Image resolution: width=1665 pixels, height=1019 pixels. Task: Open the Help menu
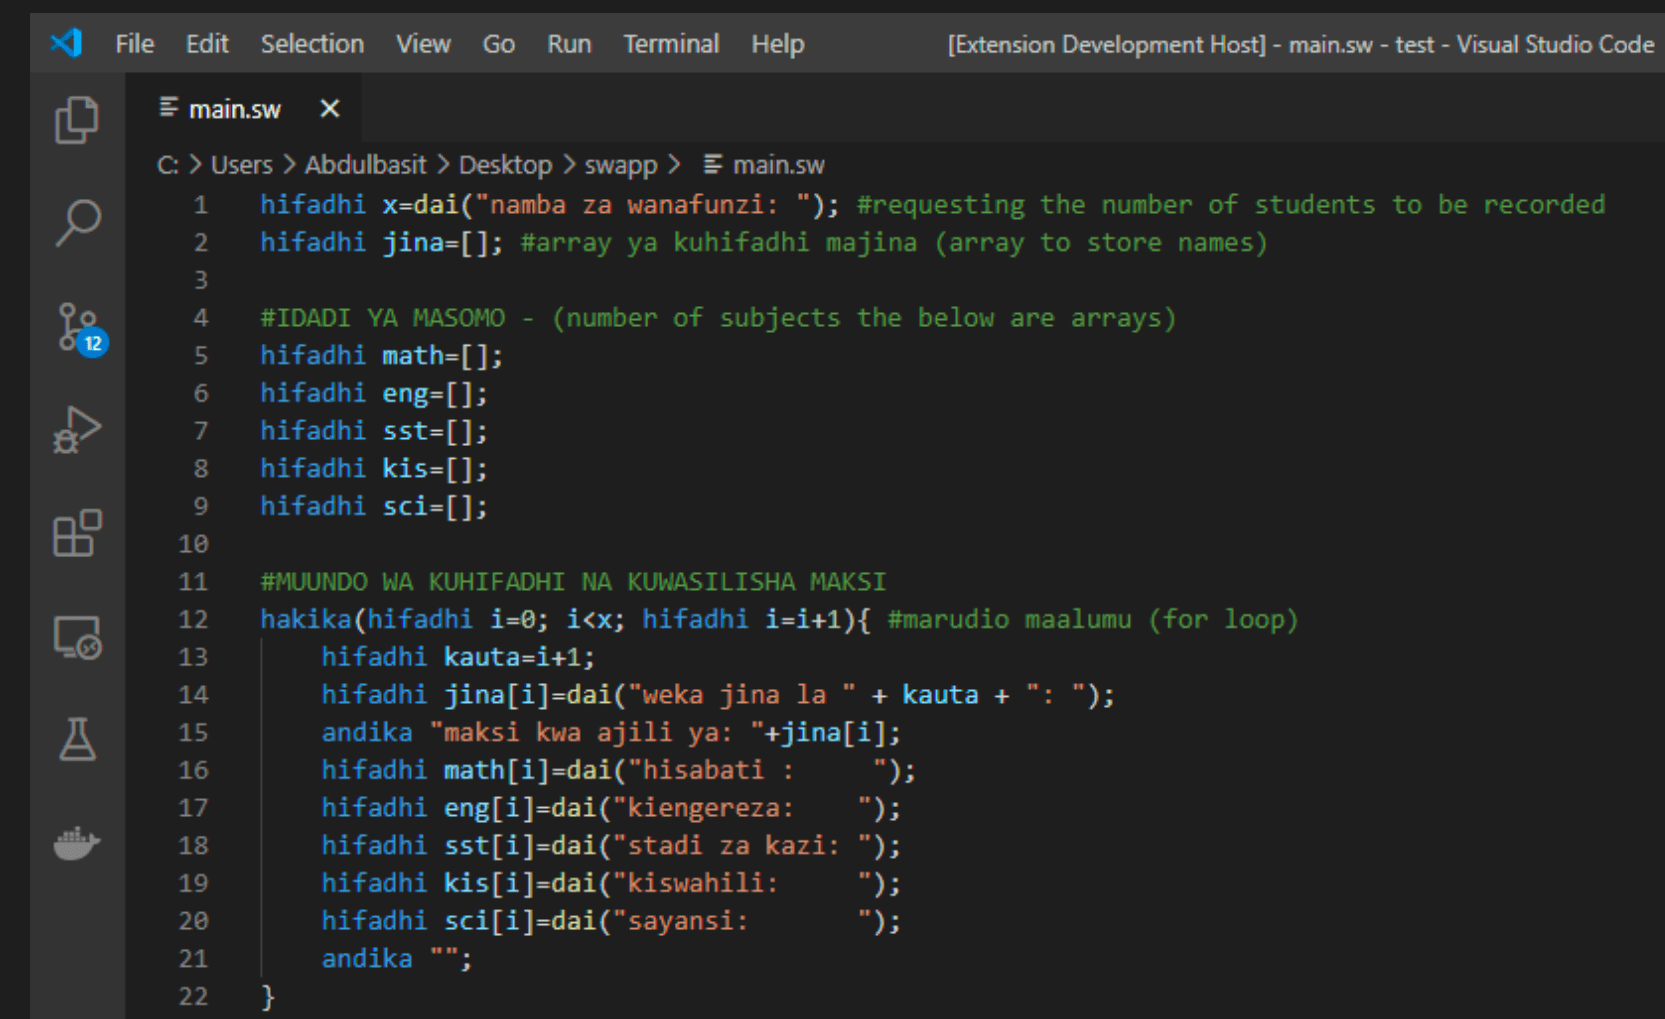(778, 44)
